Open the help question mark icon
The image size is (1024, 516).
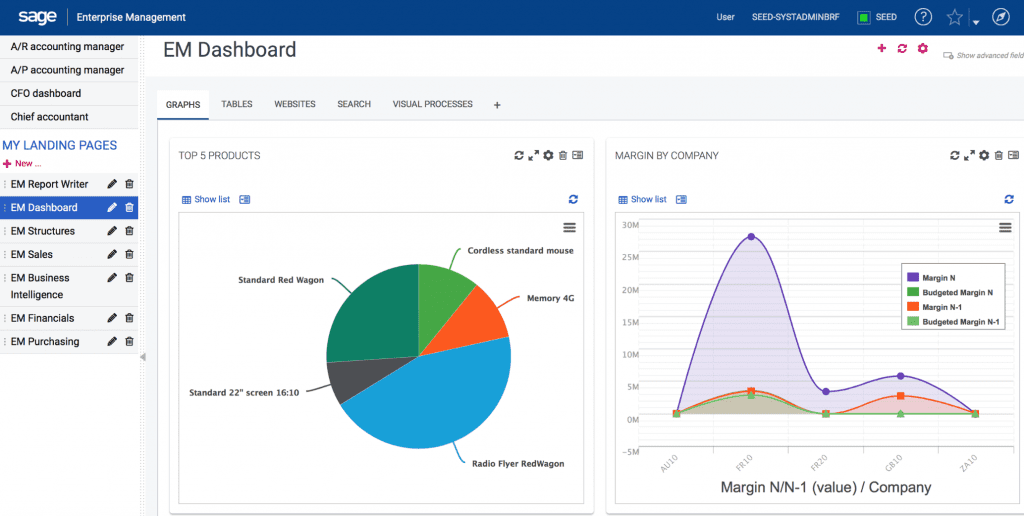(922, 18)
